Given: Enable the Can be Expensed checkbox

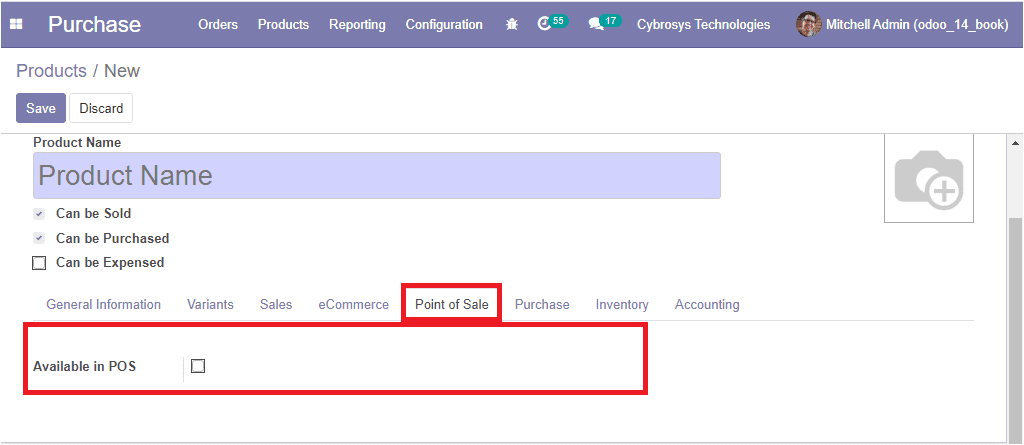Looking at the screenshot, I should pos(39,263).
